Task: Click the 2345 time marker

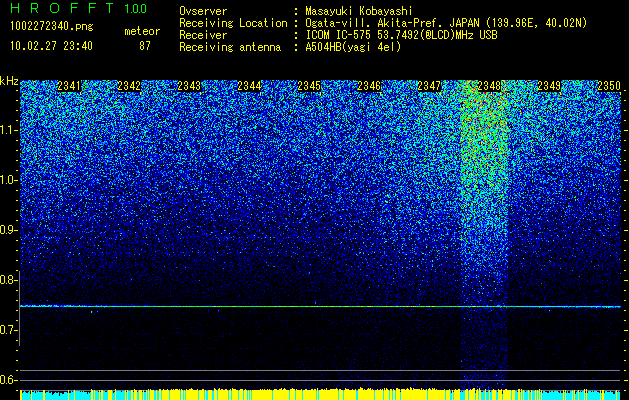Action: tap(309, 86)
